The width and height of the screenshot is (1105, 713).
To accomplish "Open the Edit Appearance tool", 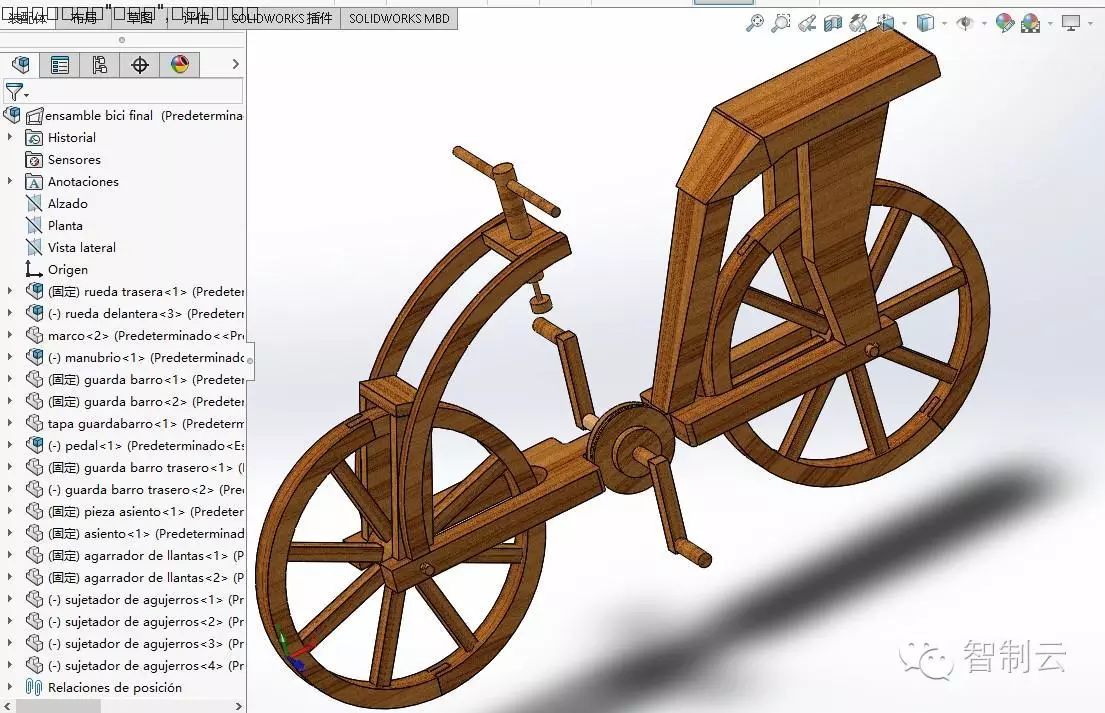I will [x=1004, y=23].
